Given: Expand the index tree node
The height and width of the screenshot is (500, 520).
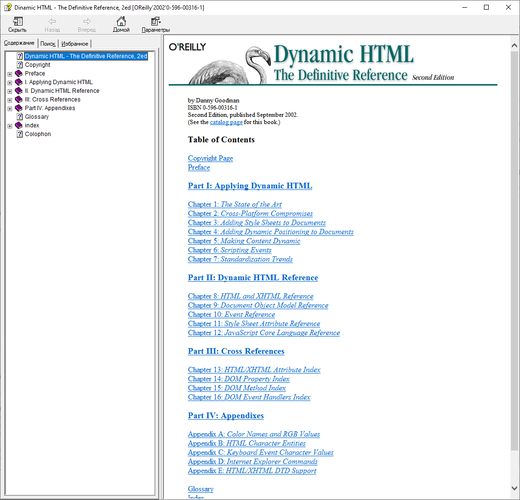Looking at the screenshot, I should point(10,126).
